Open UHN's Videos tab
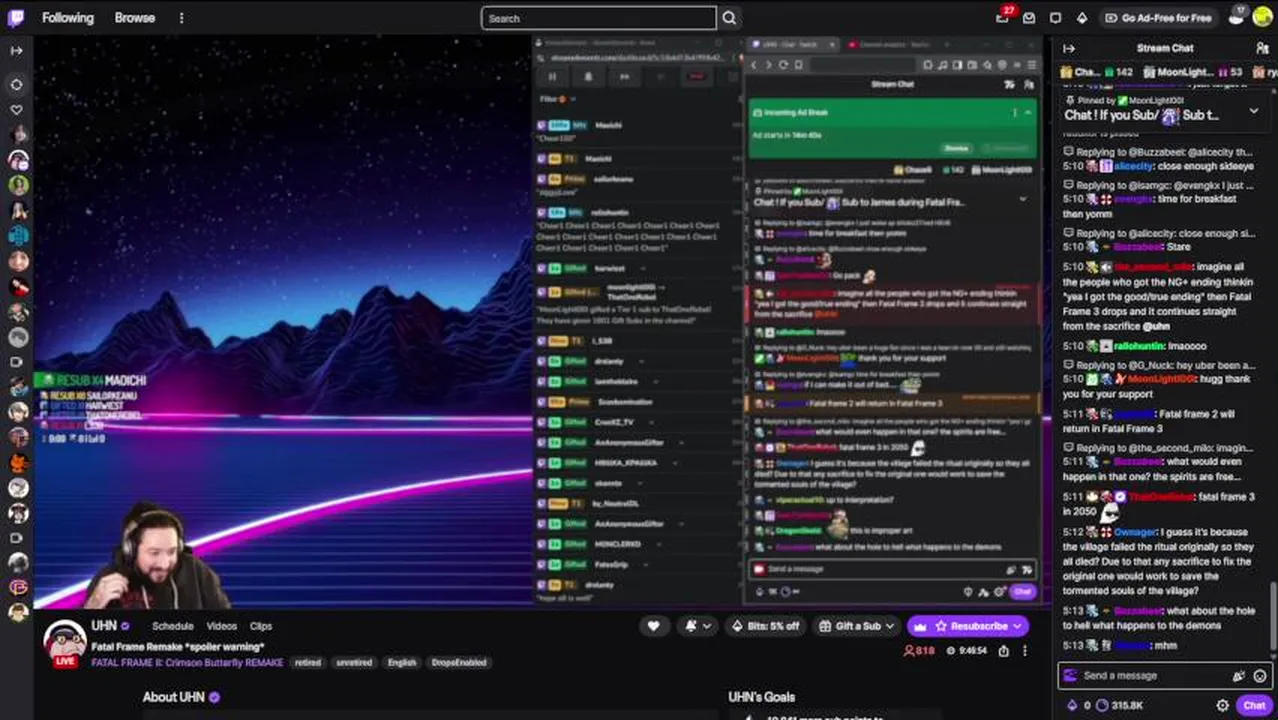This screenshot has width=1278, height=720. click(222, 626)
